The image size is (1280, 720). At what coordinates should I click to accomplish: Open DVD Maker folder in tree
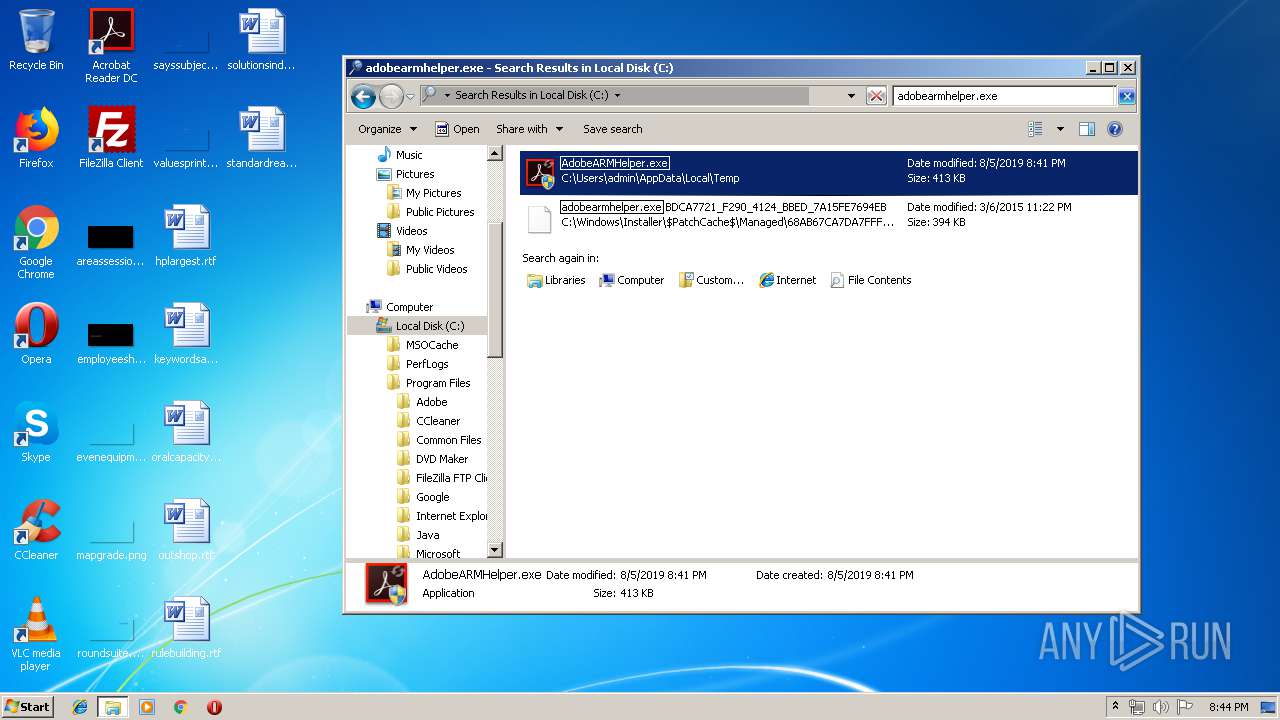[x=432, y=459]
